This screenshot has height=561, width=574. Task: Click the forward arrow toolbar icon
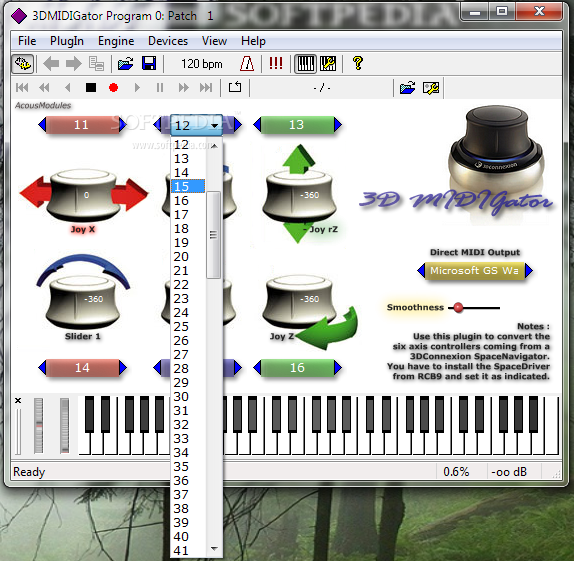74,64
